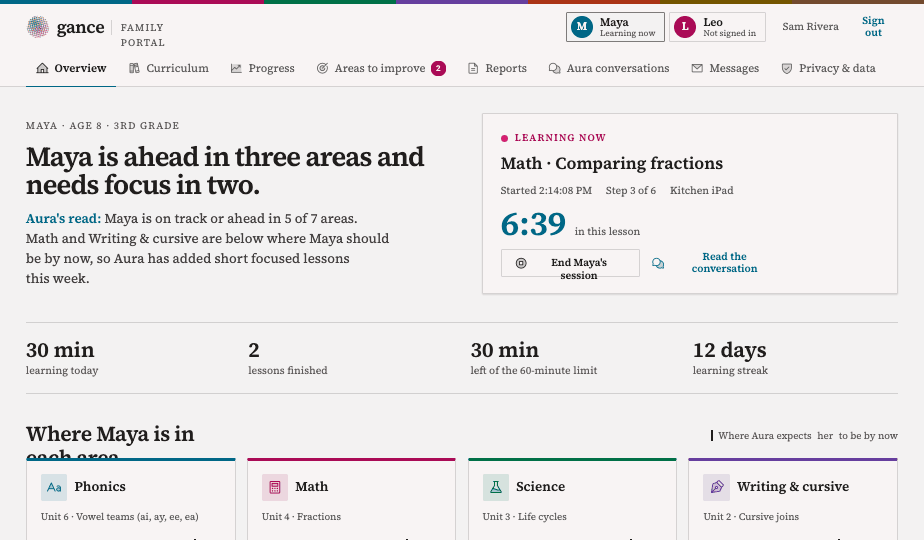Open the Curriculum tab
This screenshot has width=924, height=540.
click(169, 68)
